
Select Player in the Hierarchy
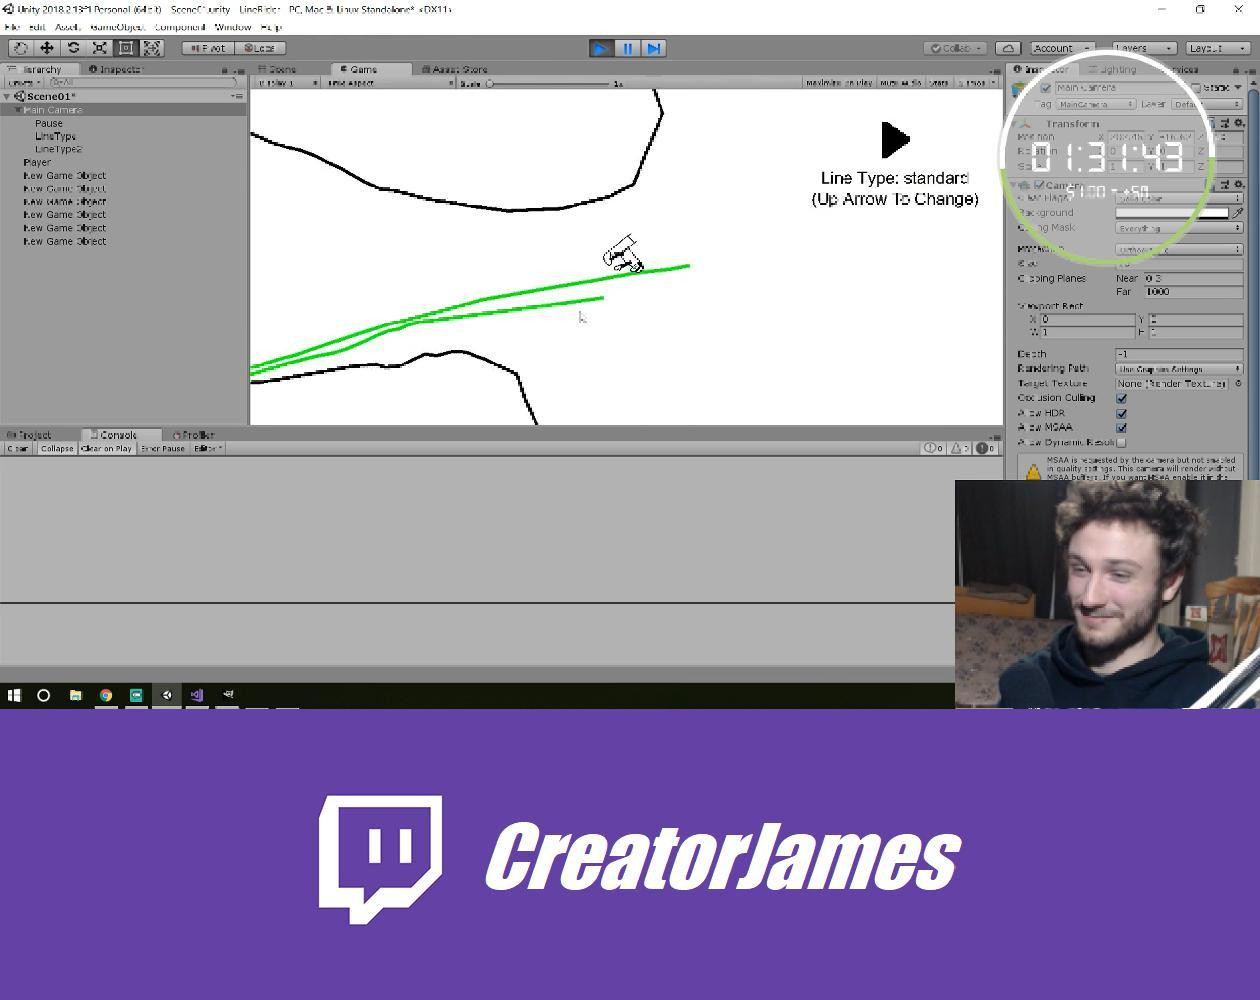point(37,161)
